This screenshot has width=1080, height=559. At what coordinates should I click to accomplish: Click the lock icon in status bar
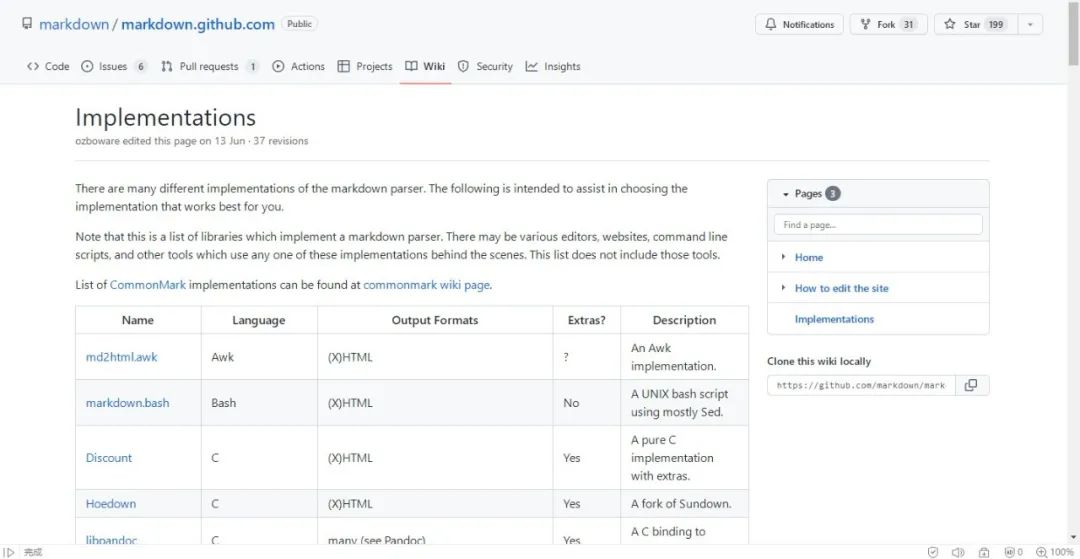984,552
